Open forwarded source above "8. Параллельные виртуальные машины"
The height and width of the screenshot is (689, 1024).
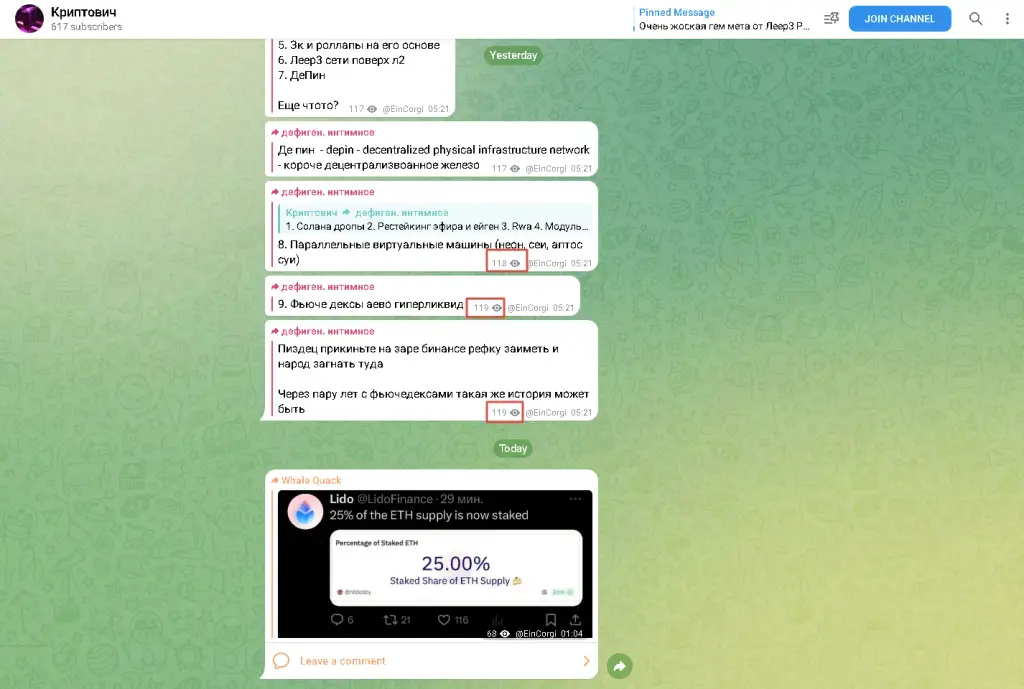(323, 192)
